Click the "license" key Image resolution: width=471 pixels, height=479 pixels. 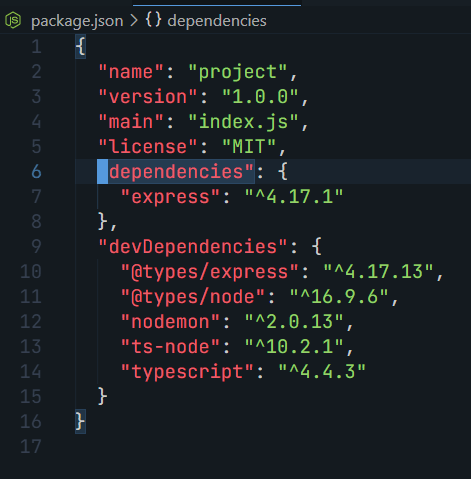(148, 147)
